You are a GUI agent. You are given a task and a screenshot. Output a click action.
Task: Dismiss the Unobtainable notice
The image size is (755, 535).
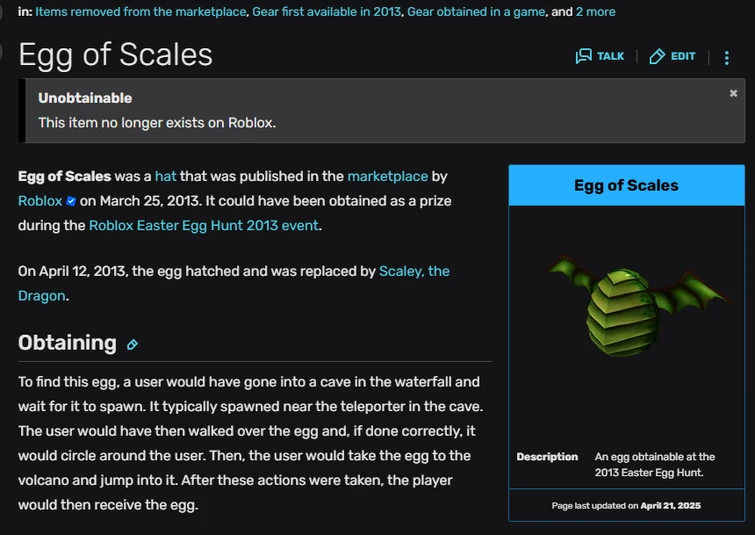(733, 93)
